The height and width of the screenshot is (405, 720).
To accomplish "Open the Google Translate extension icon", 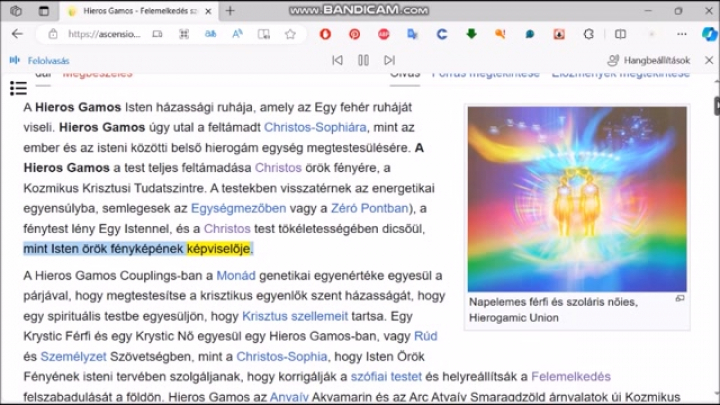I will (x=412, y=34).
